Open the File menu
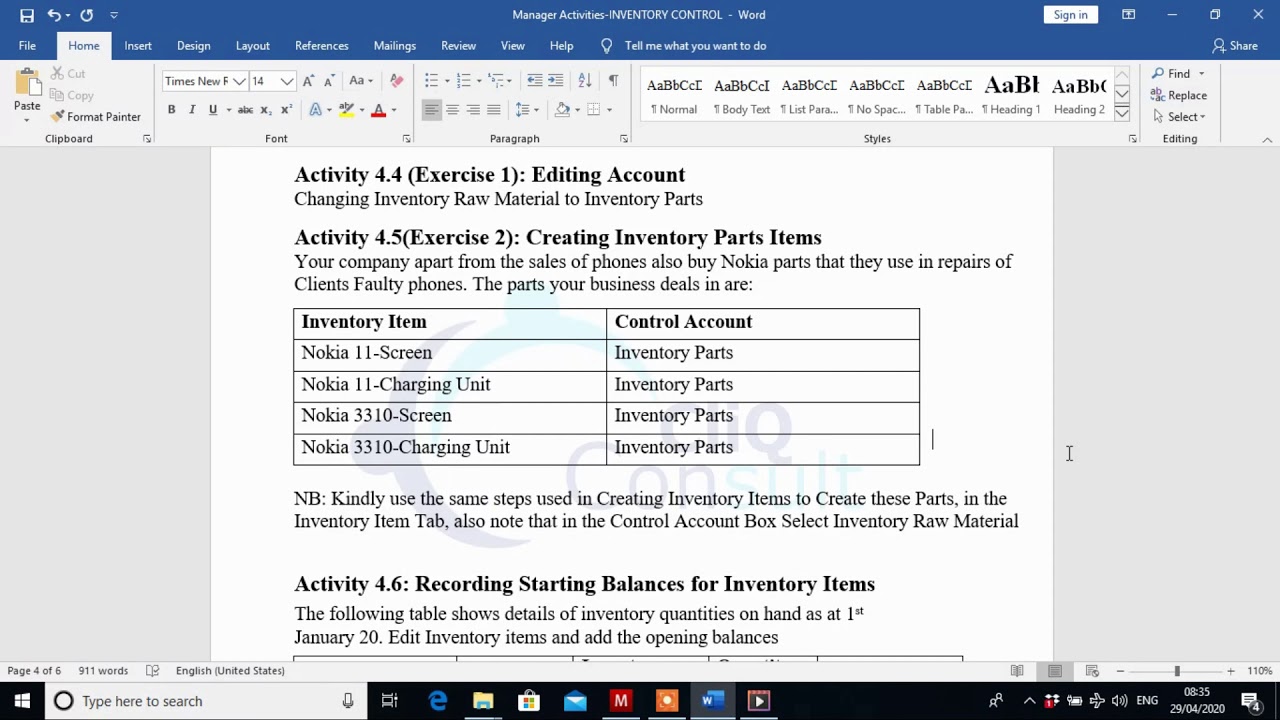 [x=27, y=46]
